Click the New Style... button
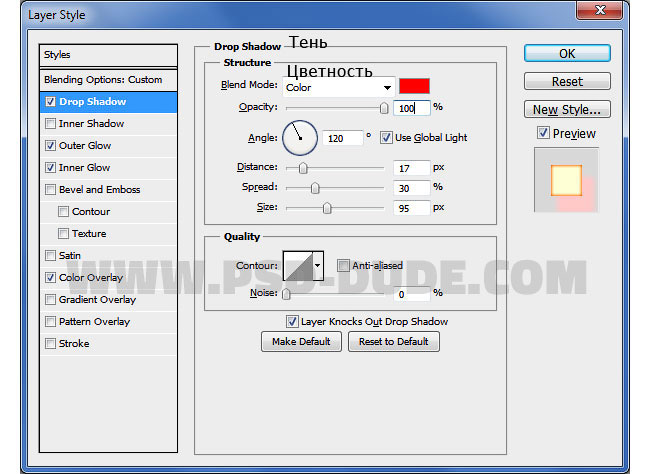This screenshot has width=650, height=474. 567,109
